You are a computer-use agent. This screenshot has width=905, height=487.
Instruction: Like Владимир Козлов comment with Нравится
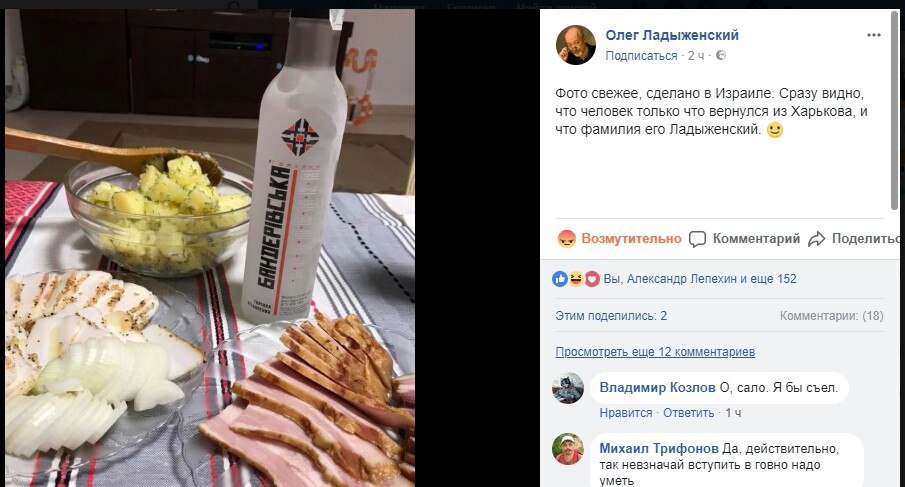tap(626, 413)
